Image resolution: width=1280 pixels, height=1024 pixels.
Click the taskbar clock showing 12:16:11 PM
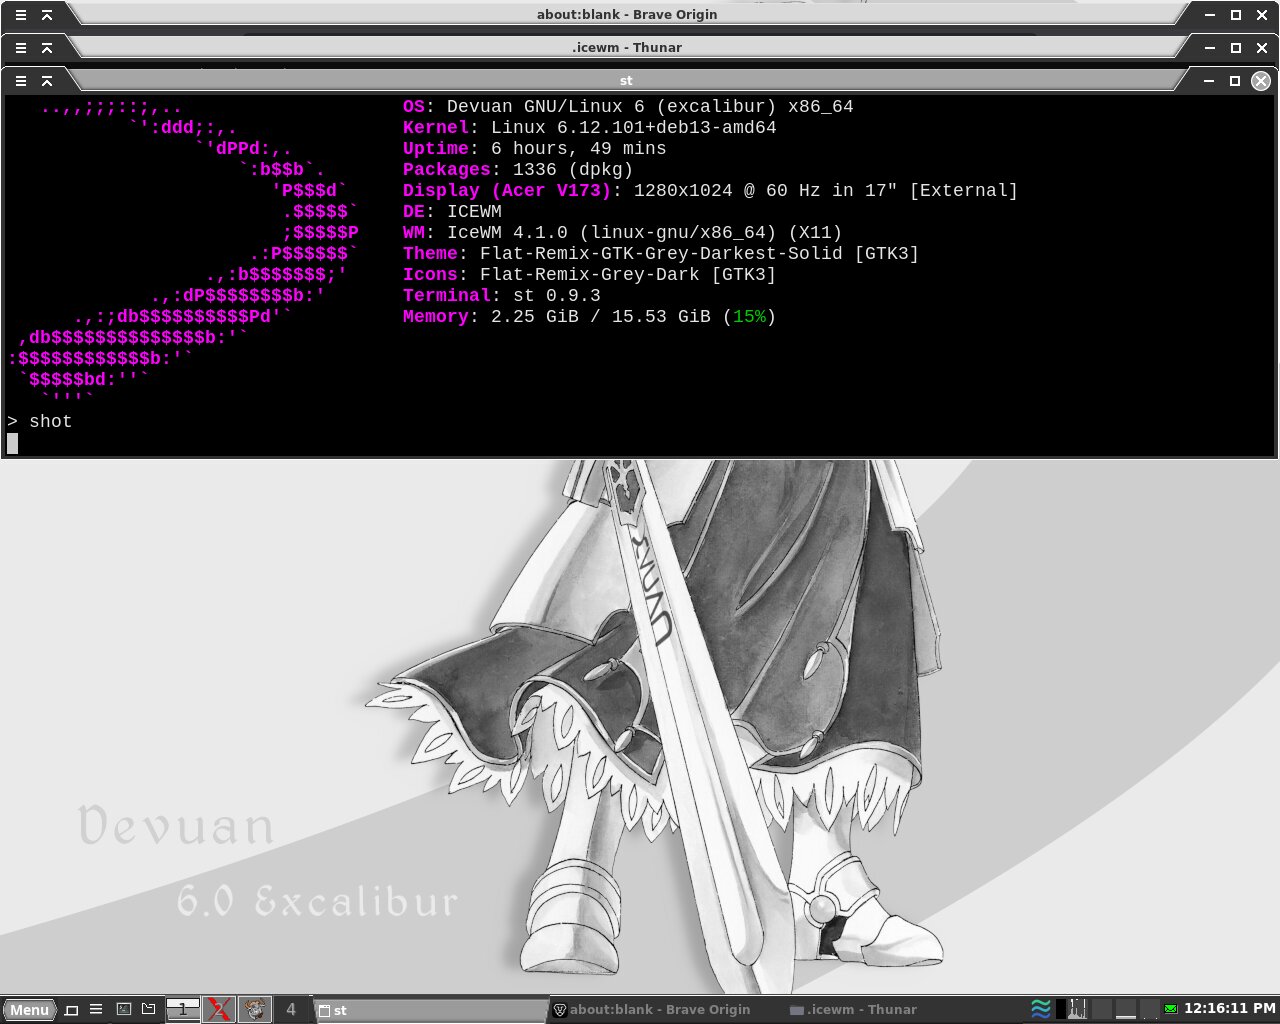pos(1230,1009)
